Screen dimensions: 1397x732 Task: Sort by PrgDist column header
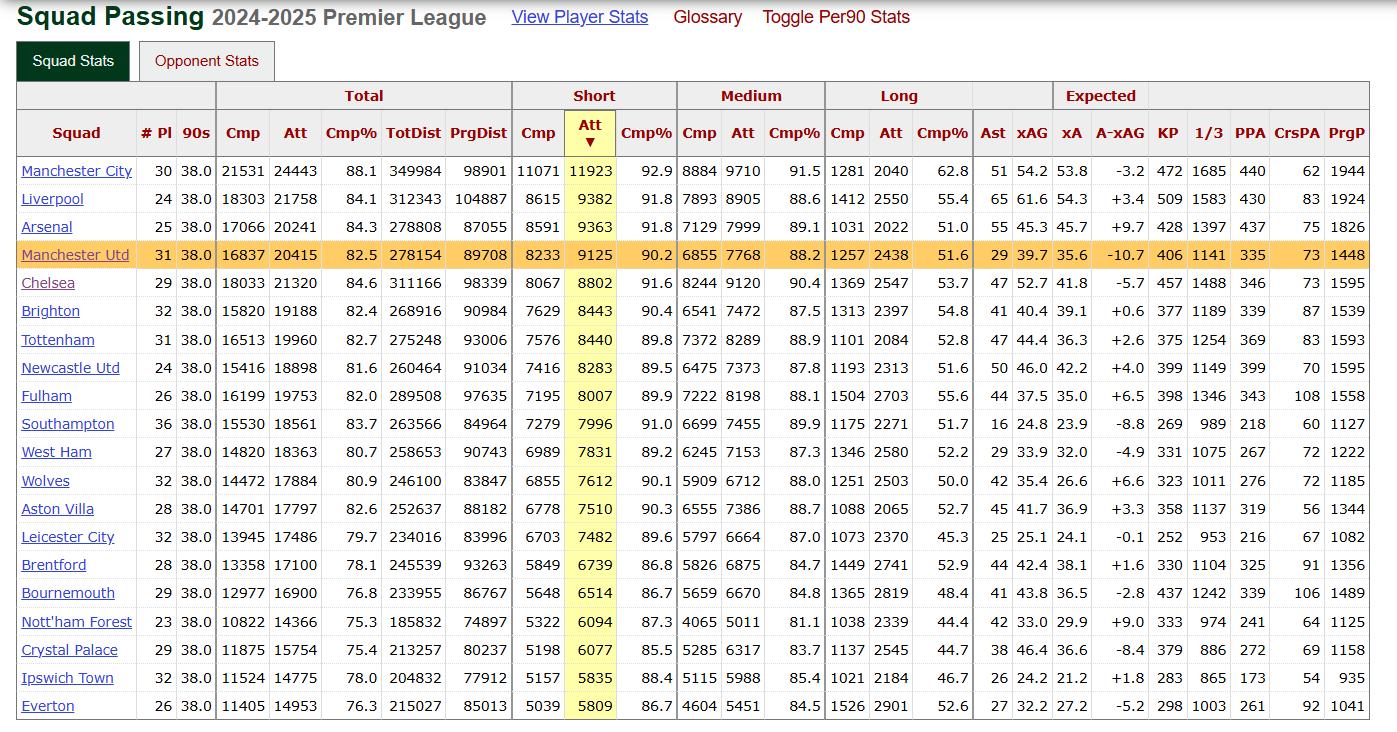point(478,133)
